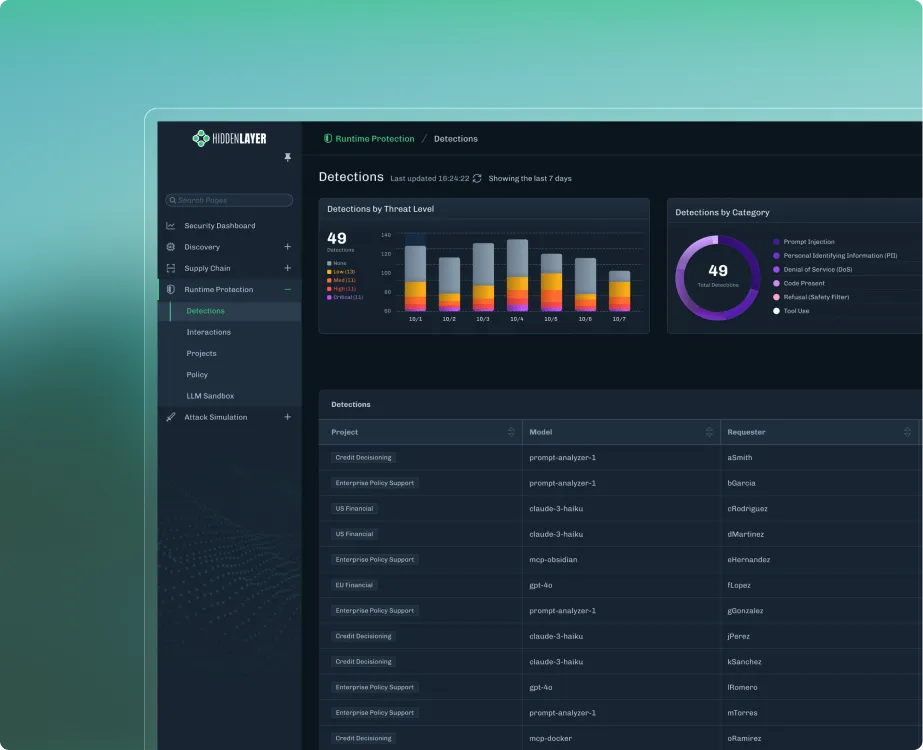Click the 10/4 bar in threat chart
The height and width of the screenshot is (750, 923).
click(x=517, y=275)
